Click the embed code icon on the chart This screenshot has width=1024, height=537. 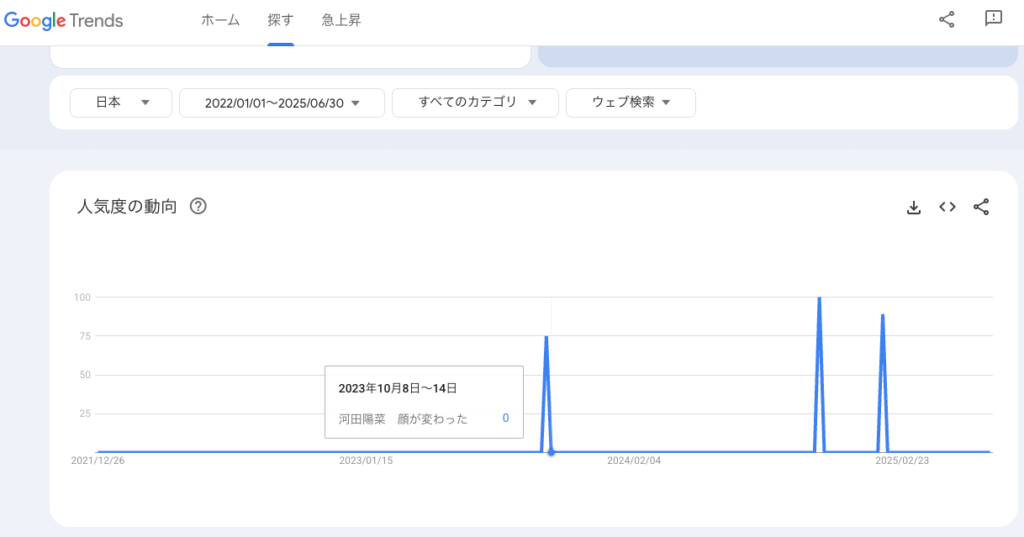point(947,207)
